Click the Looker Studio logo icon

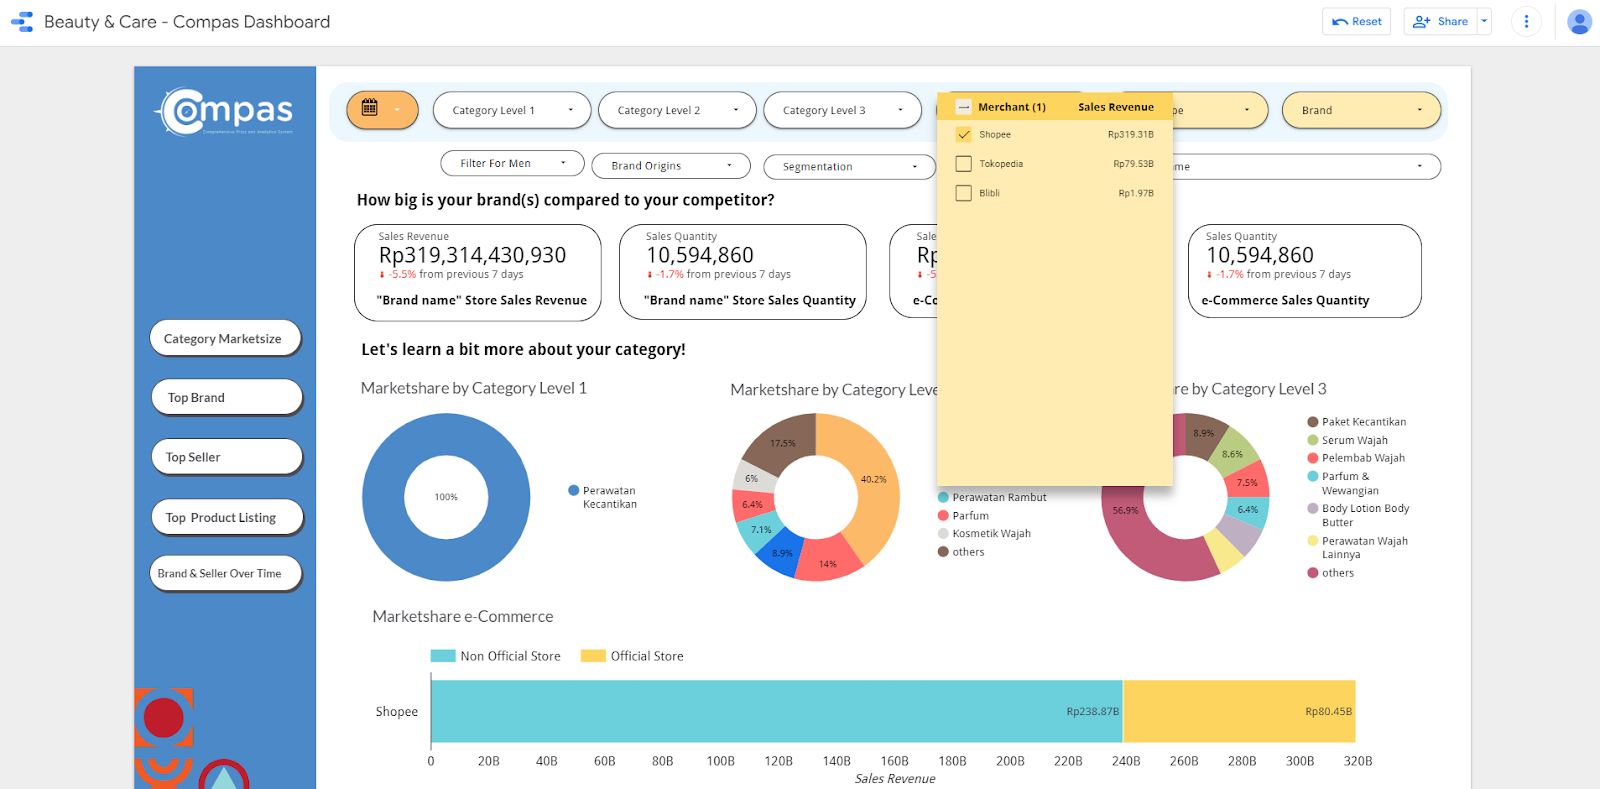(x=22, y=22)
